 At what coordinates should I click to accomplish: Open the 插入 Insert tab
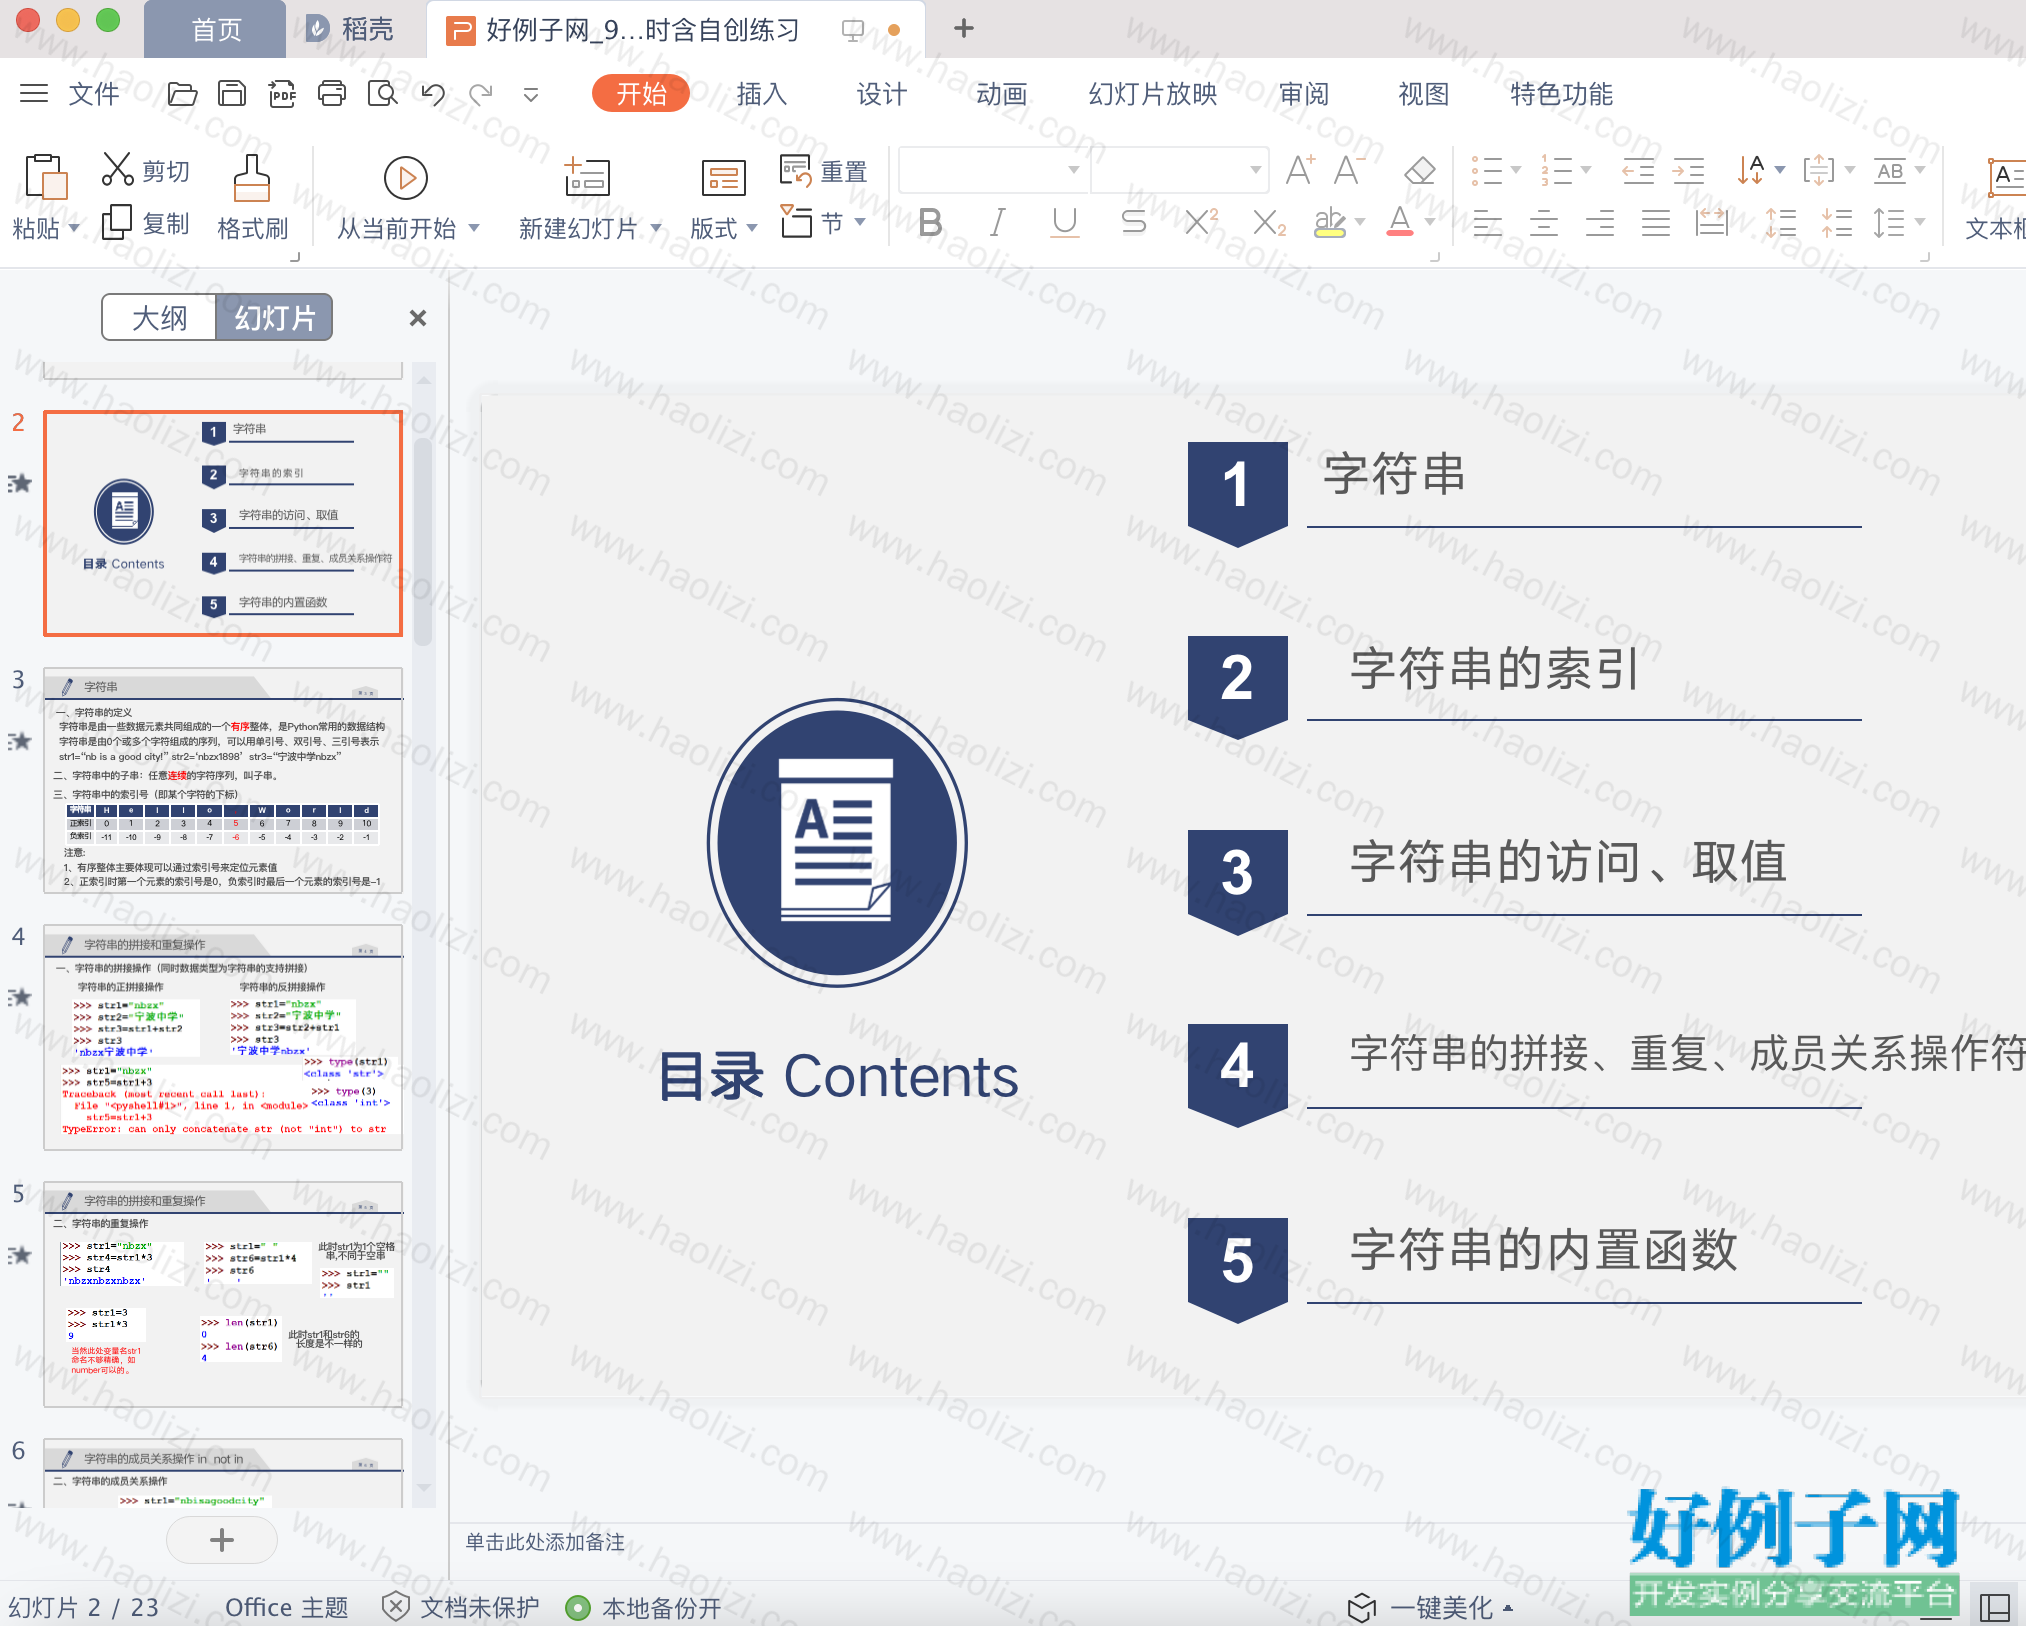762,94
